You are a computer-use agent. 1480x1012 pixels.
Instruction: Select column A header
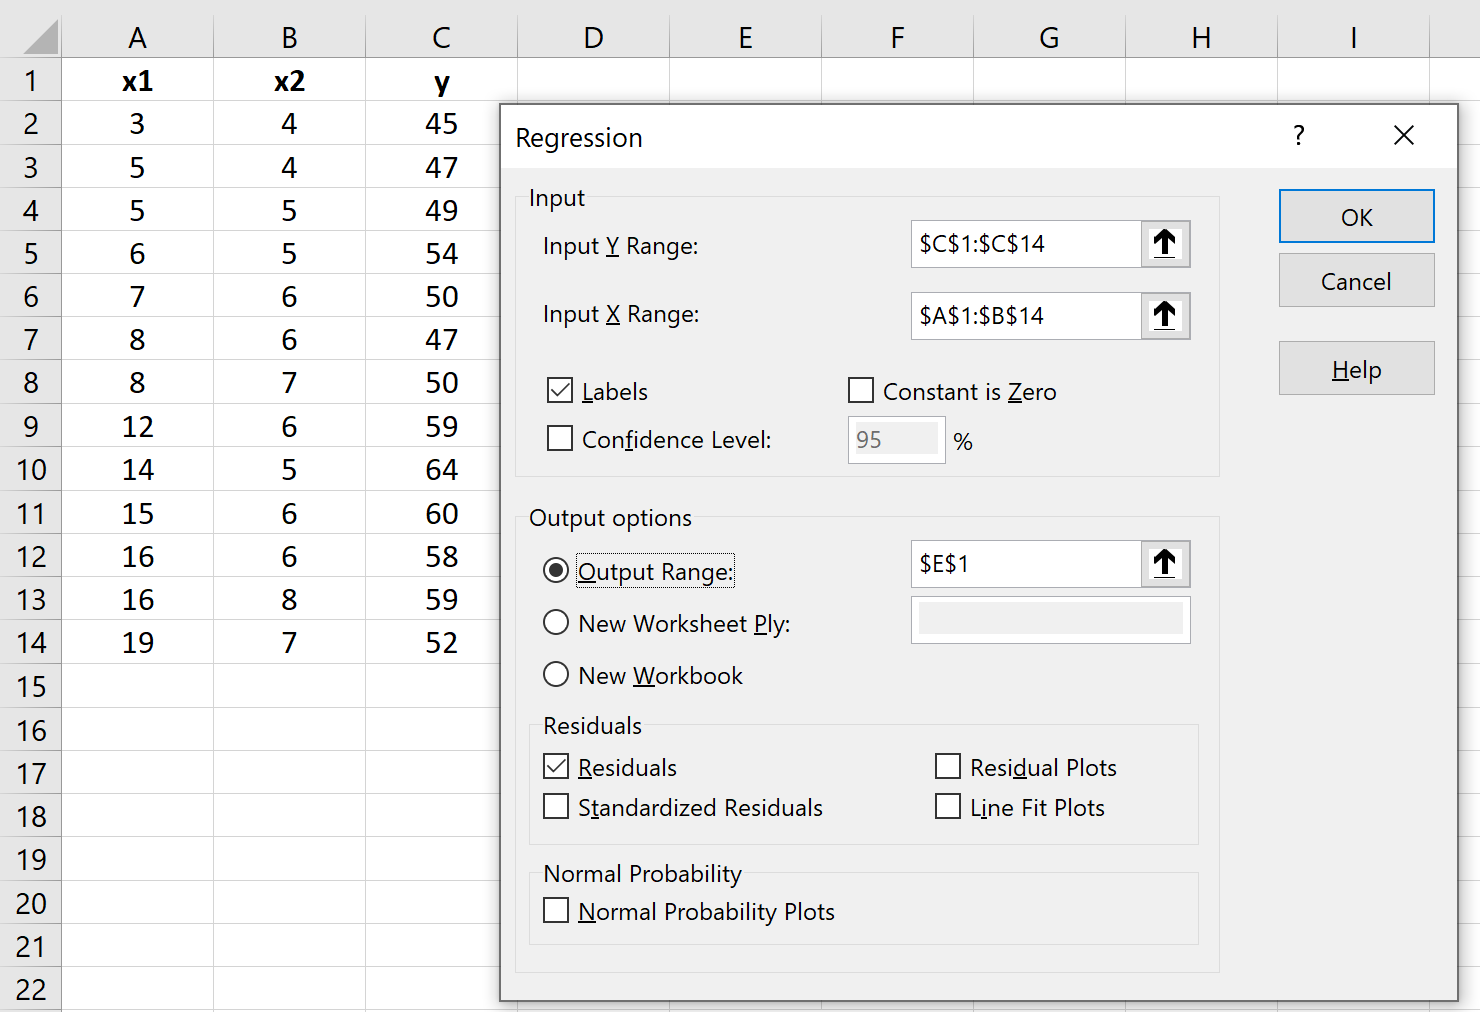click(x=138, y=38)
